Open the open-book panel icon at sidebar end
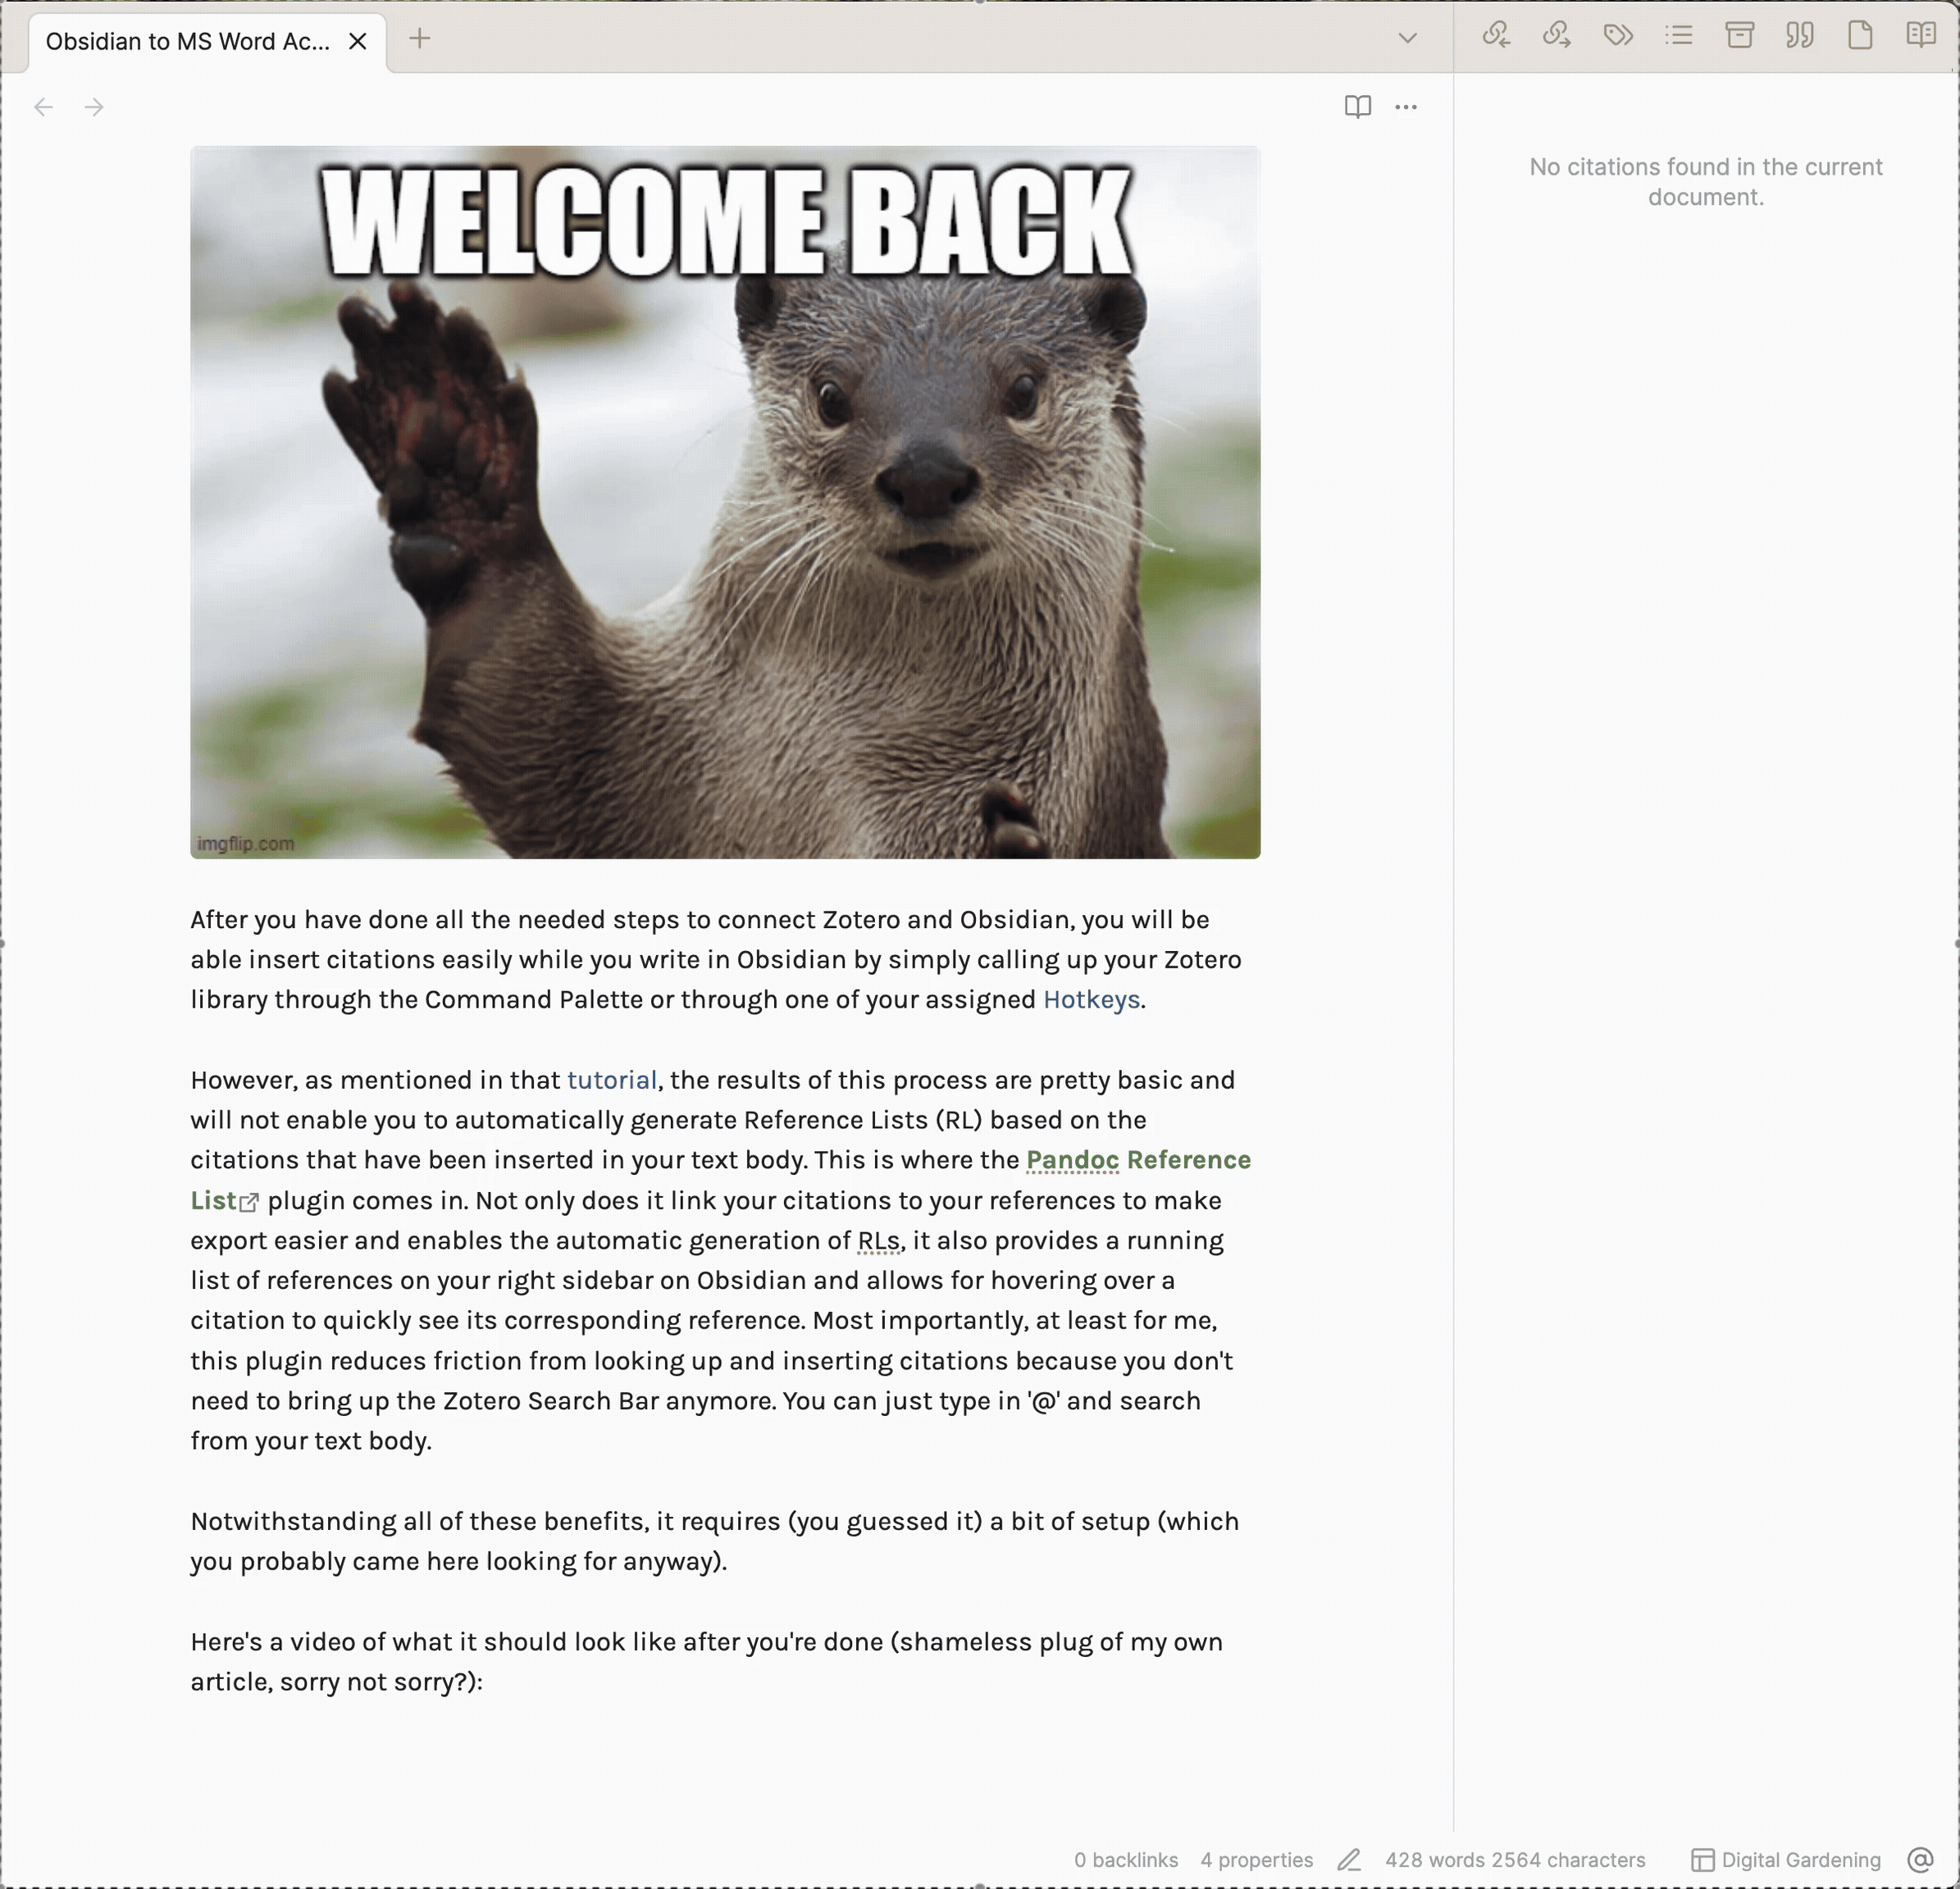This screenshot has height=1889, width=1960. click(x=1921, y=36)
